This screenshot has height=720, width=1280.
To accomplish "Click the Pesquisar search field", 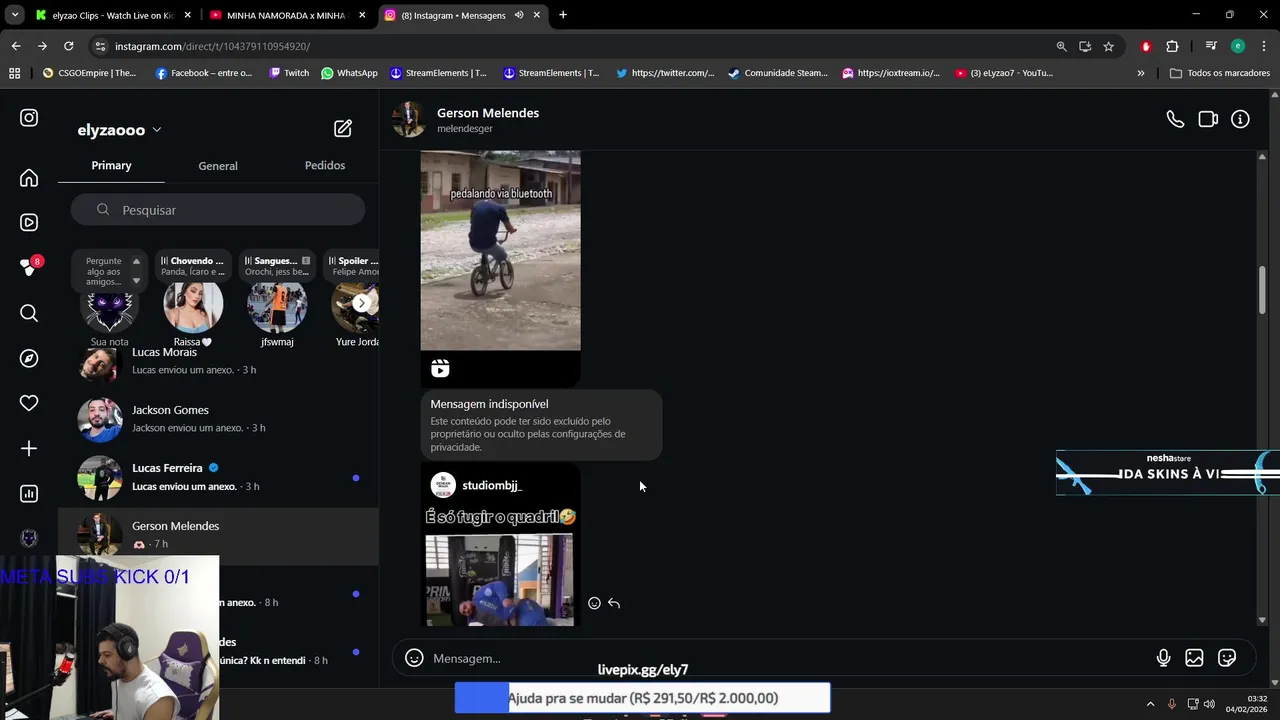I will (218, 210).
